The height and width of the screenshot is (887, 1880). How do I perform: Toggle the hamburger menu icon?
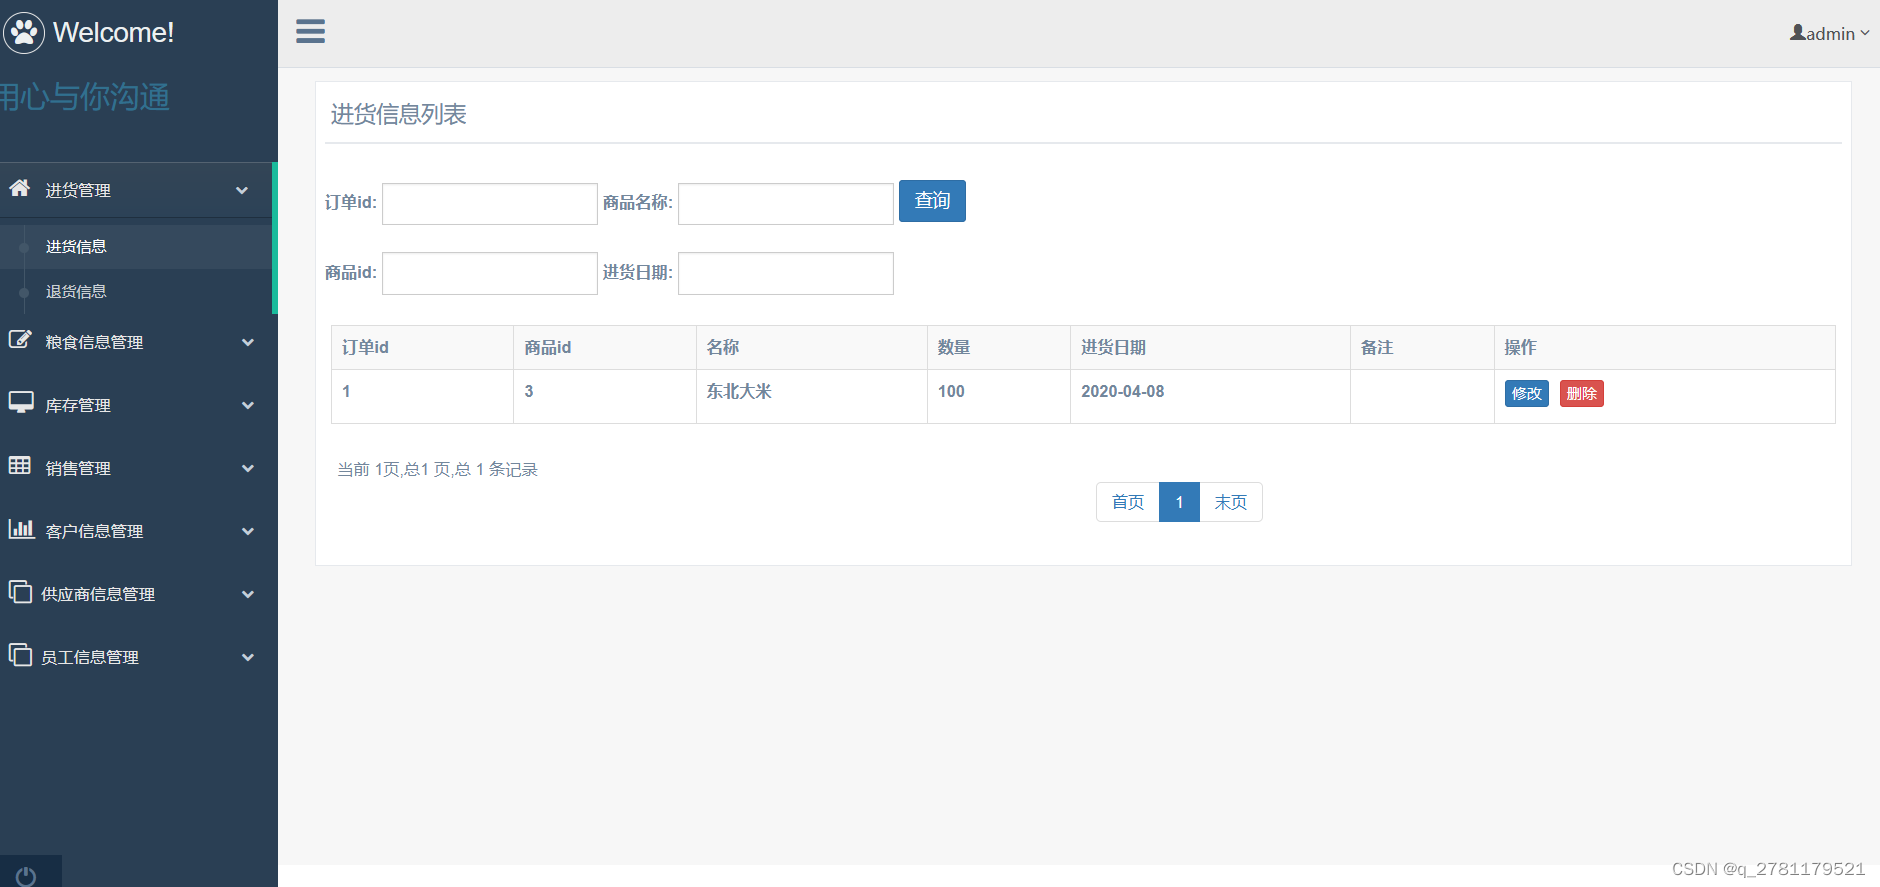tap(310, 32)
